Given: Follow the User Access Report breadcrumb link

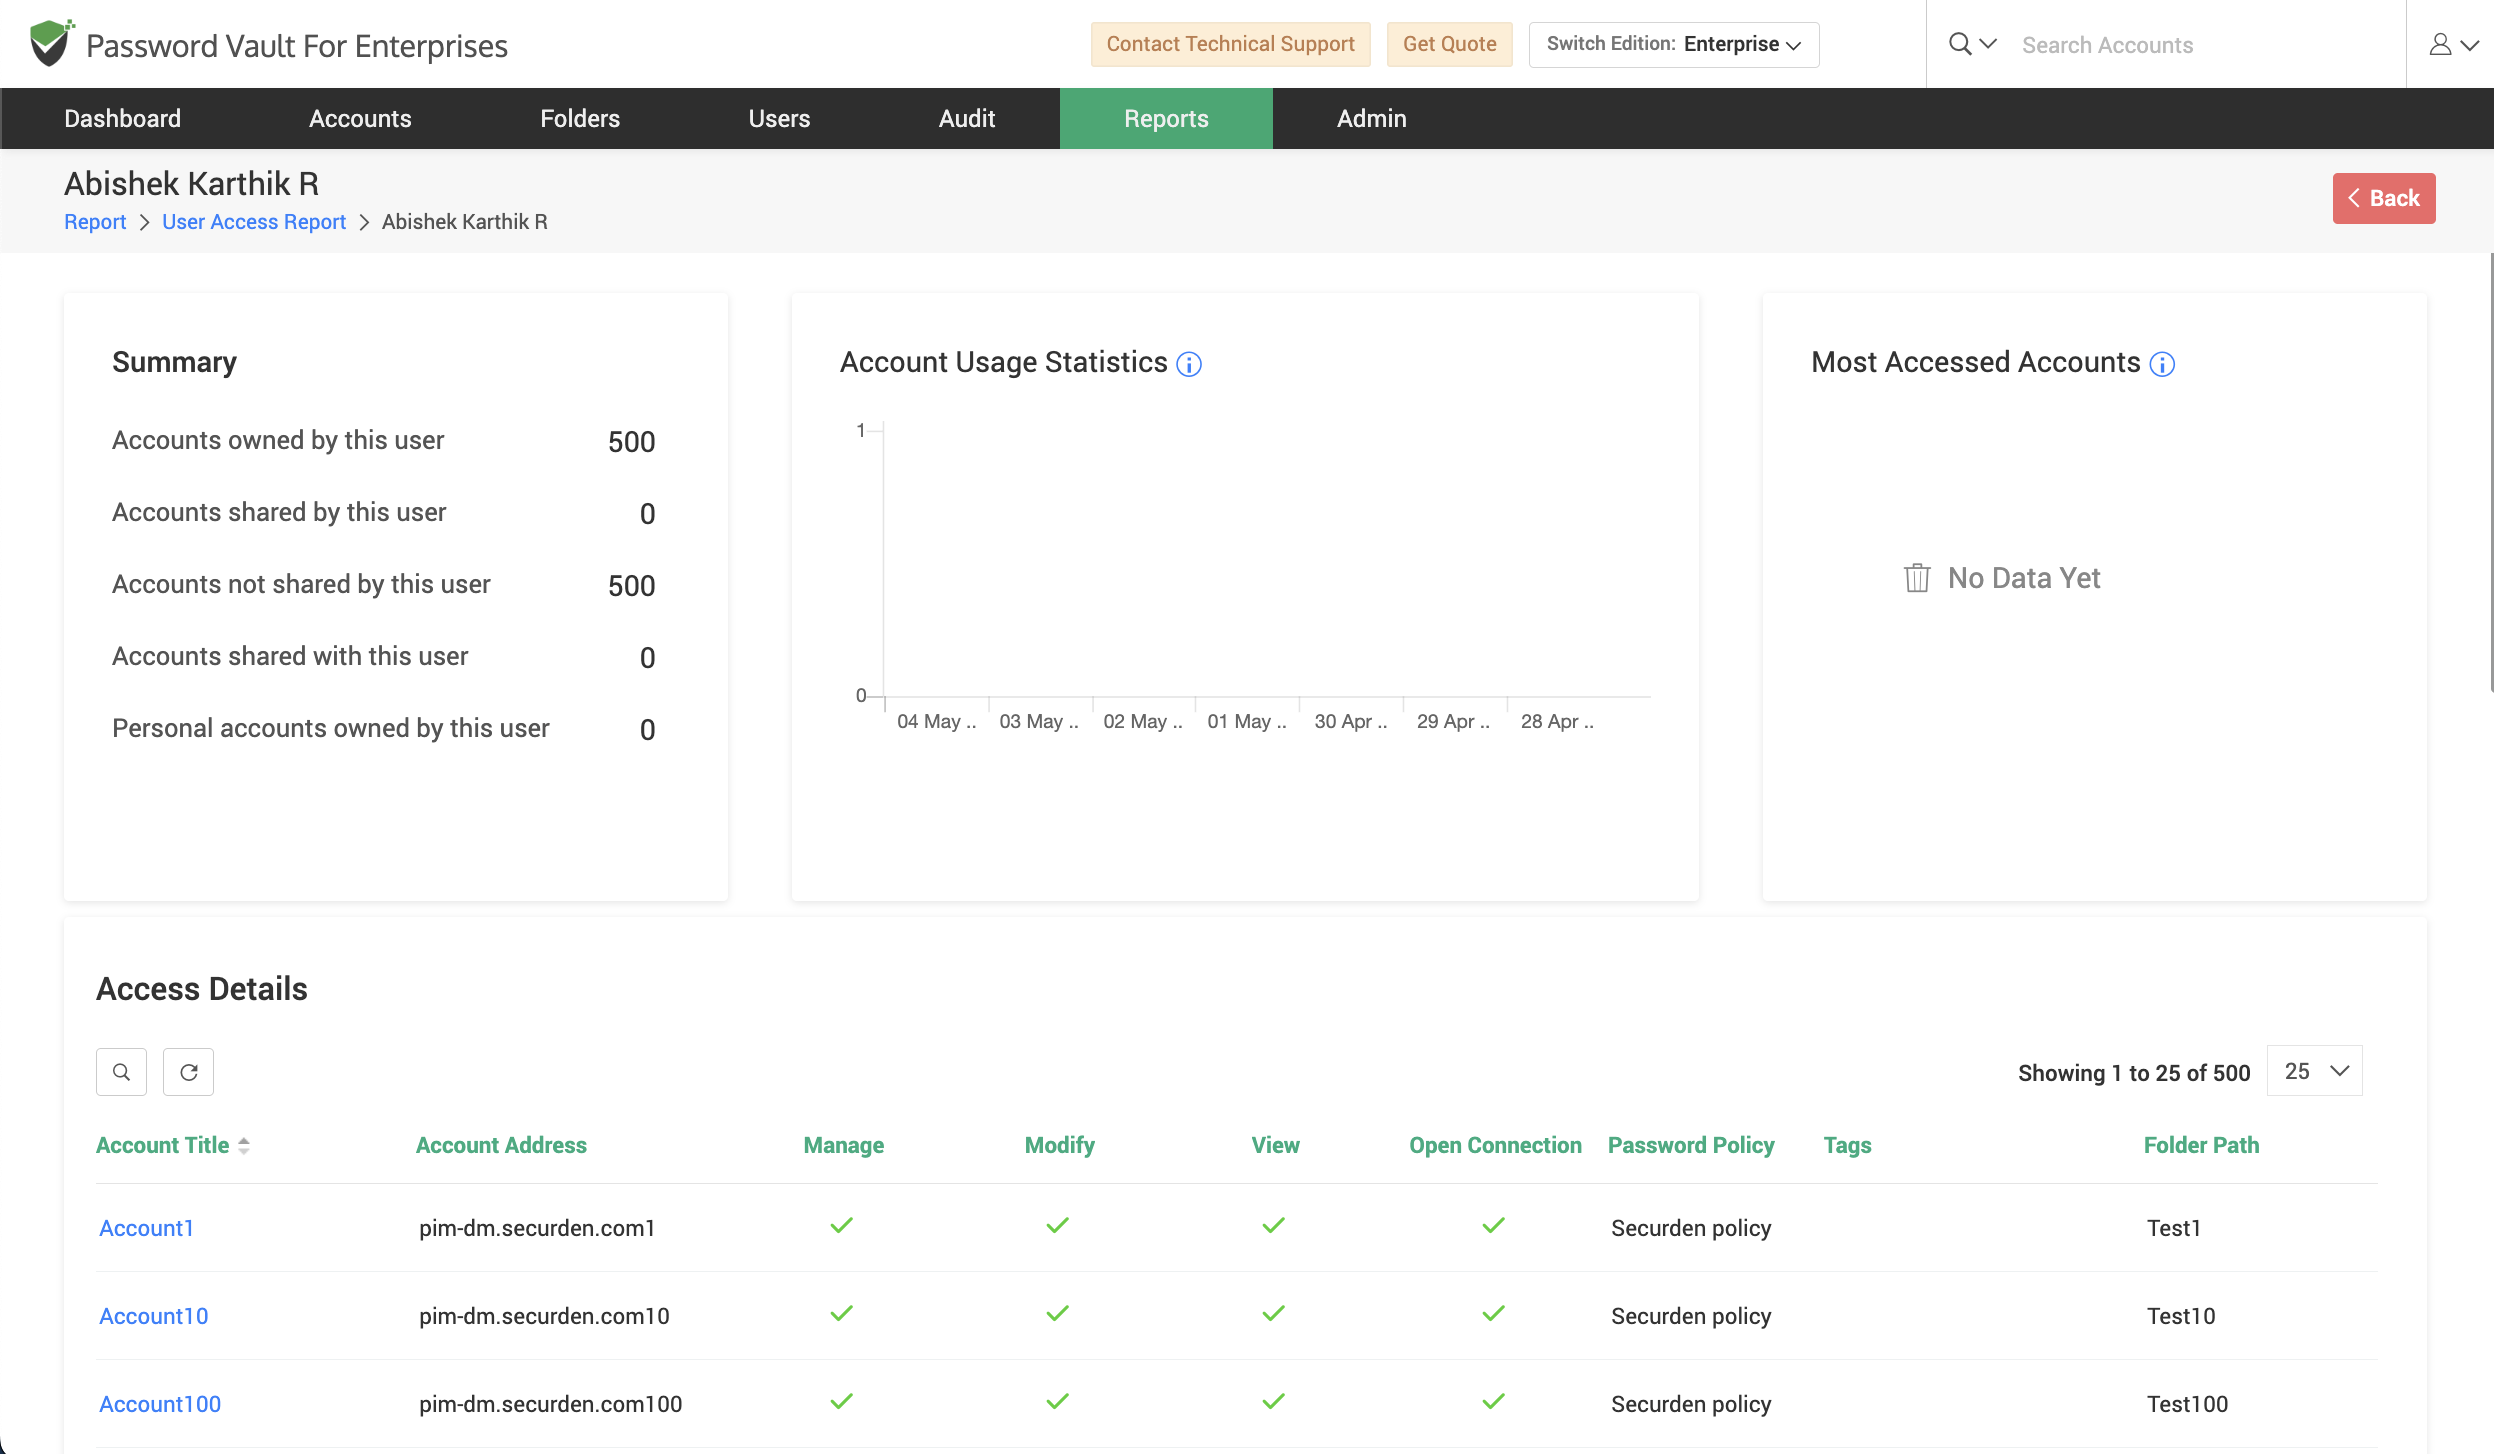Looking at the screenshot, I should coord(254,222).
